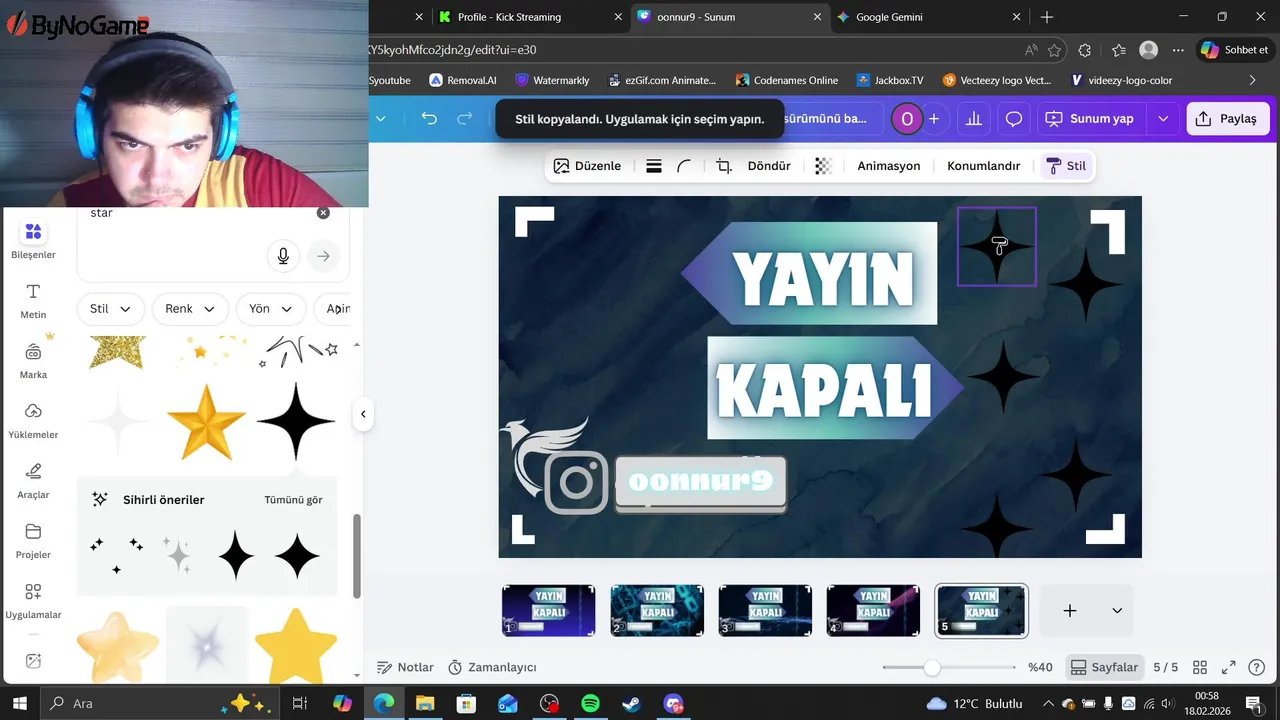This screenshot has width=1280, height=720.
Task: Open the line weight options icon
Action: pyautogui.click(x=654, y=166)
